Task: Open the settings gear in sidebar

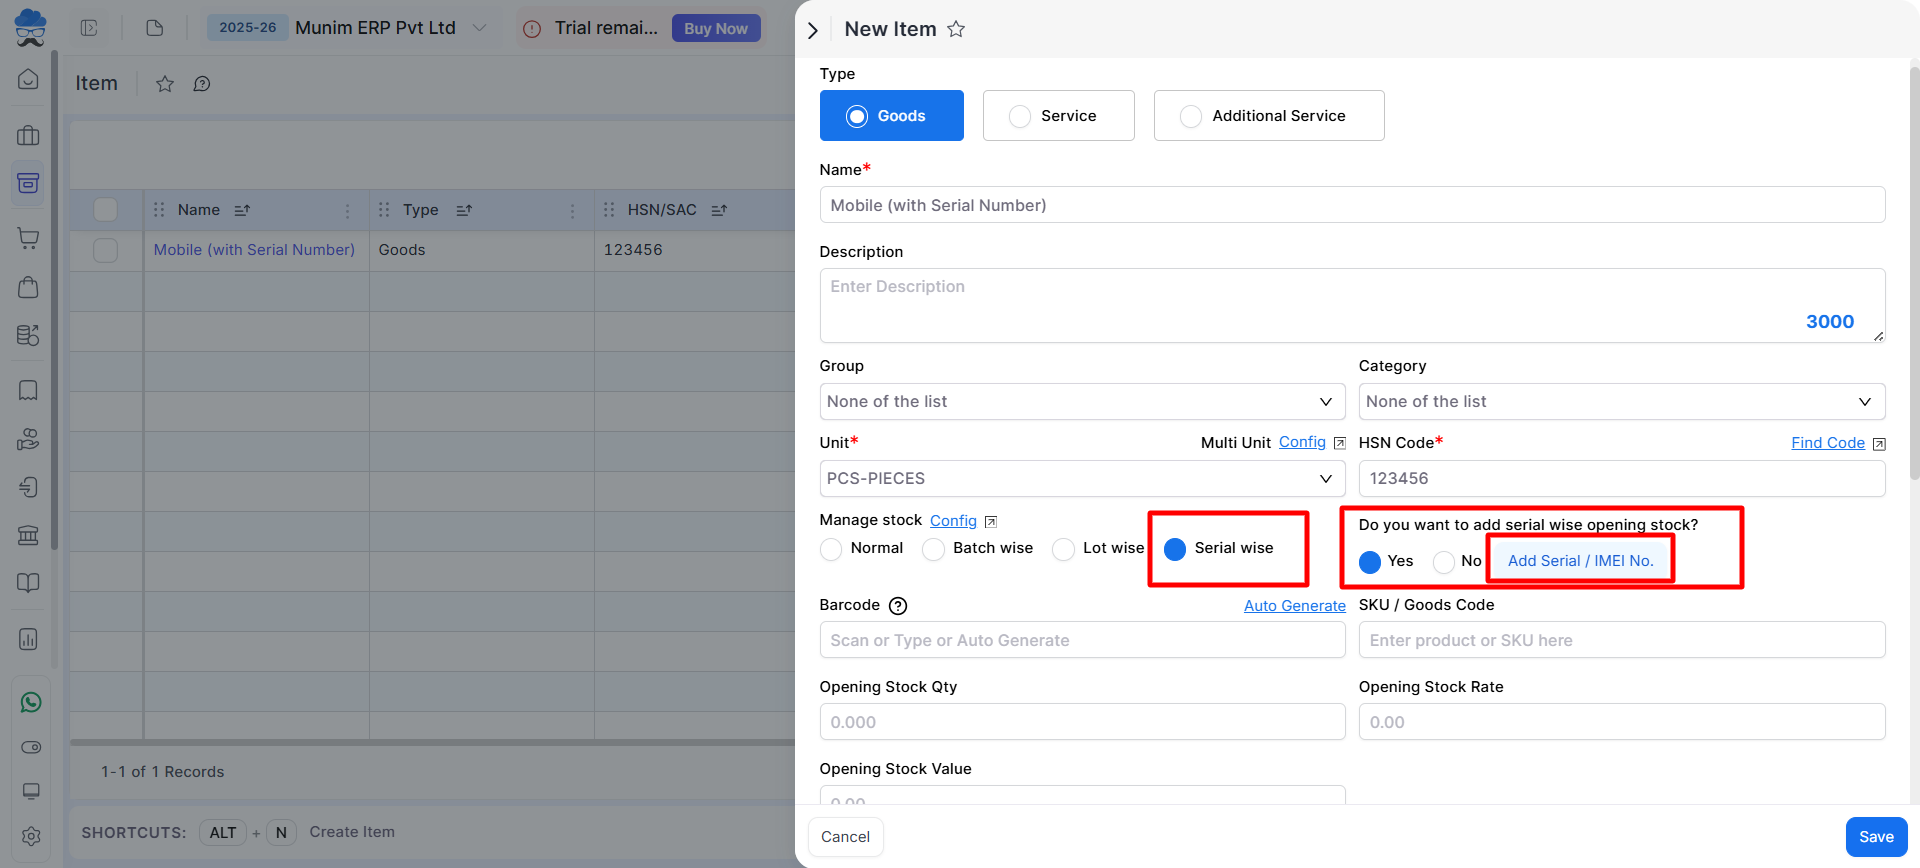Action: 31,836
